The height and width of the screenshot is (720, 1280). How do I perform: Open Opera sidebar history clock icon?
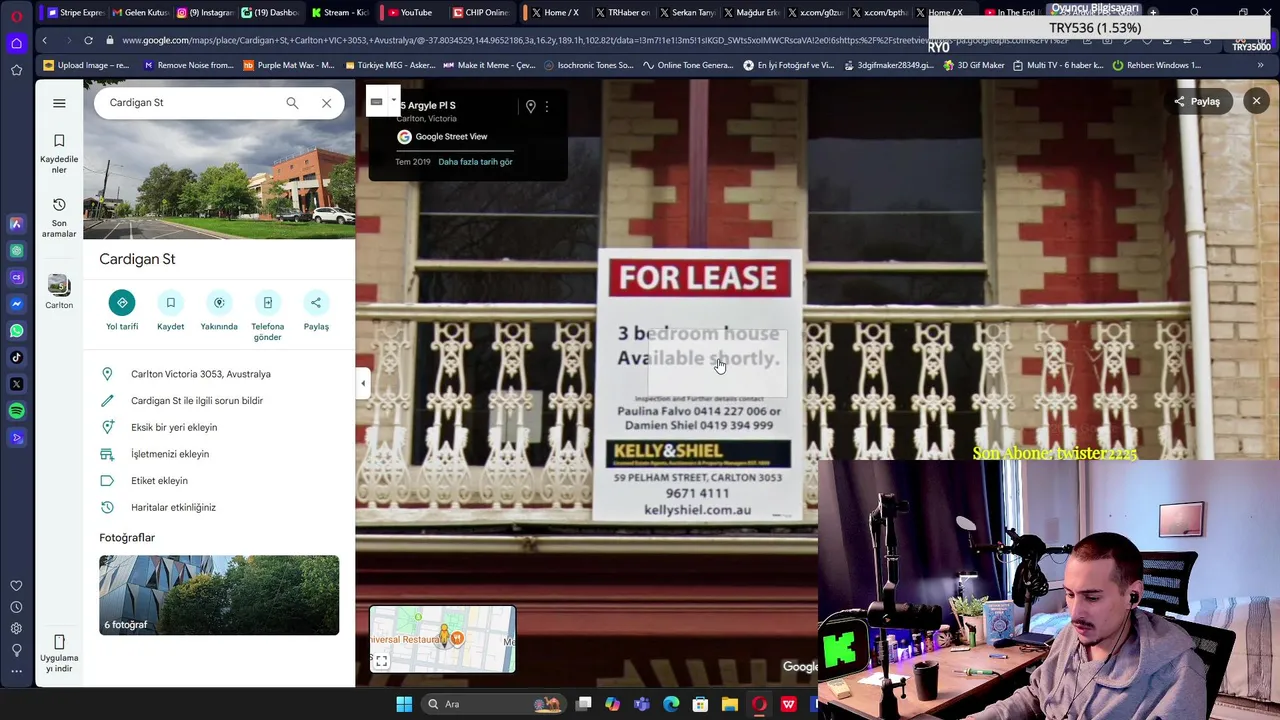coord(17,607)
